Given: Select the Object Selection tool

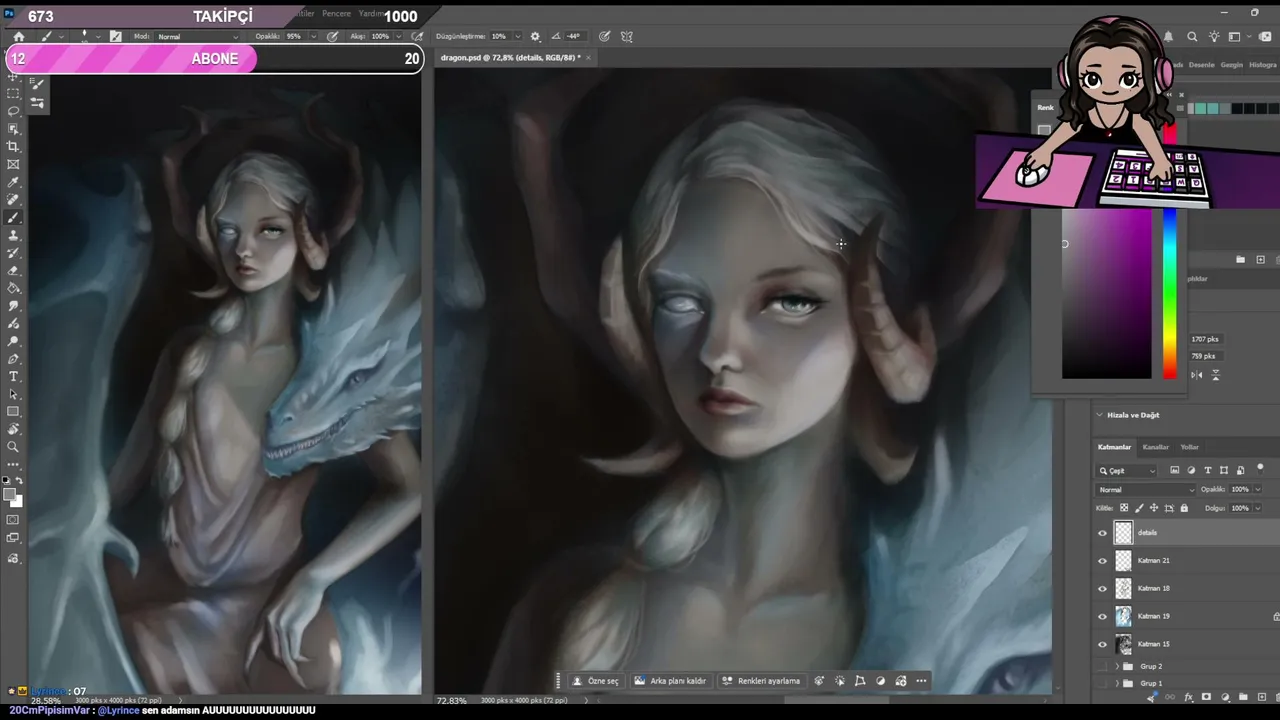Looking at the screenshot, I should click(13, 129).
